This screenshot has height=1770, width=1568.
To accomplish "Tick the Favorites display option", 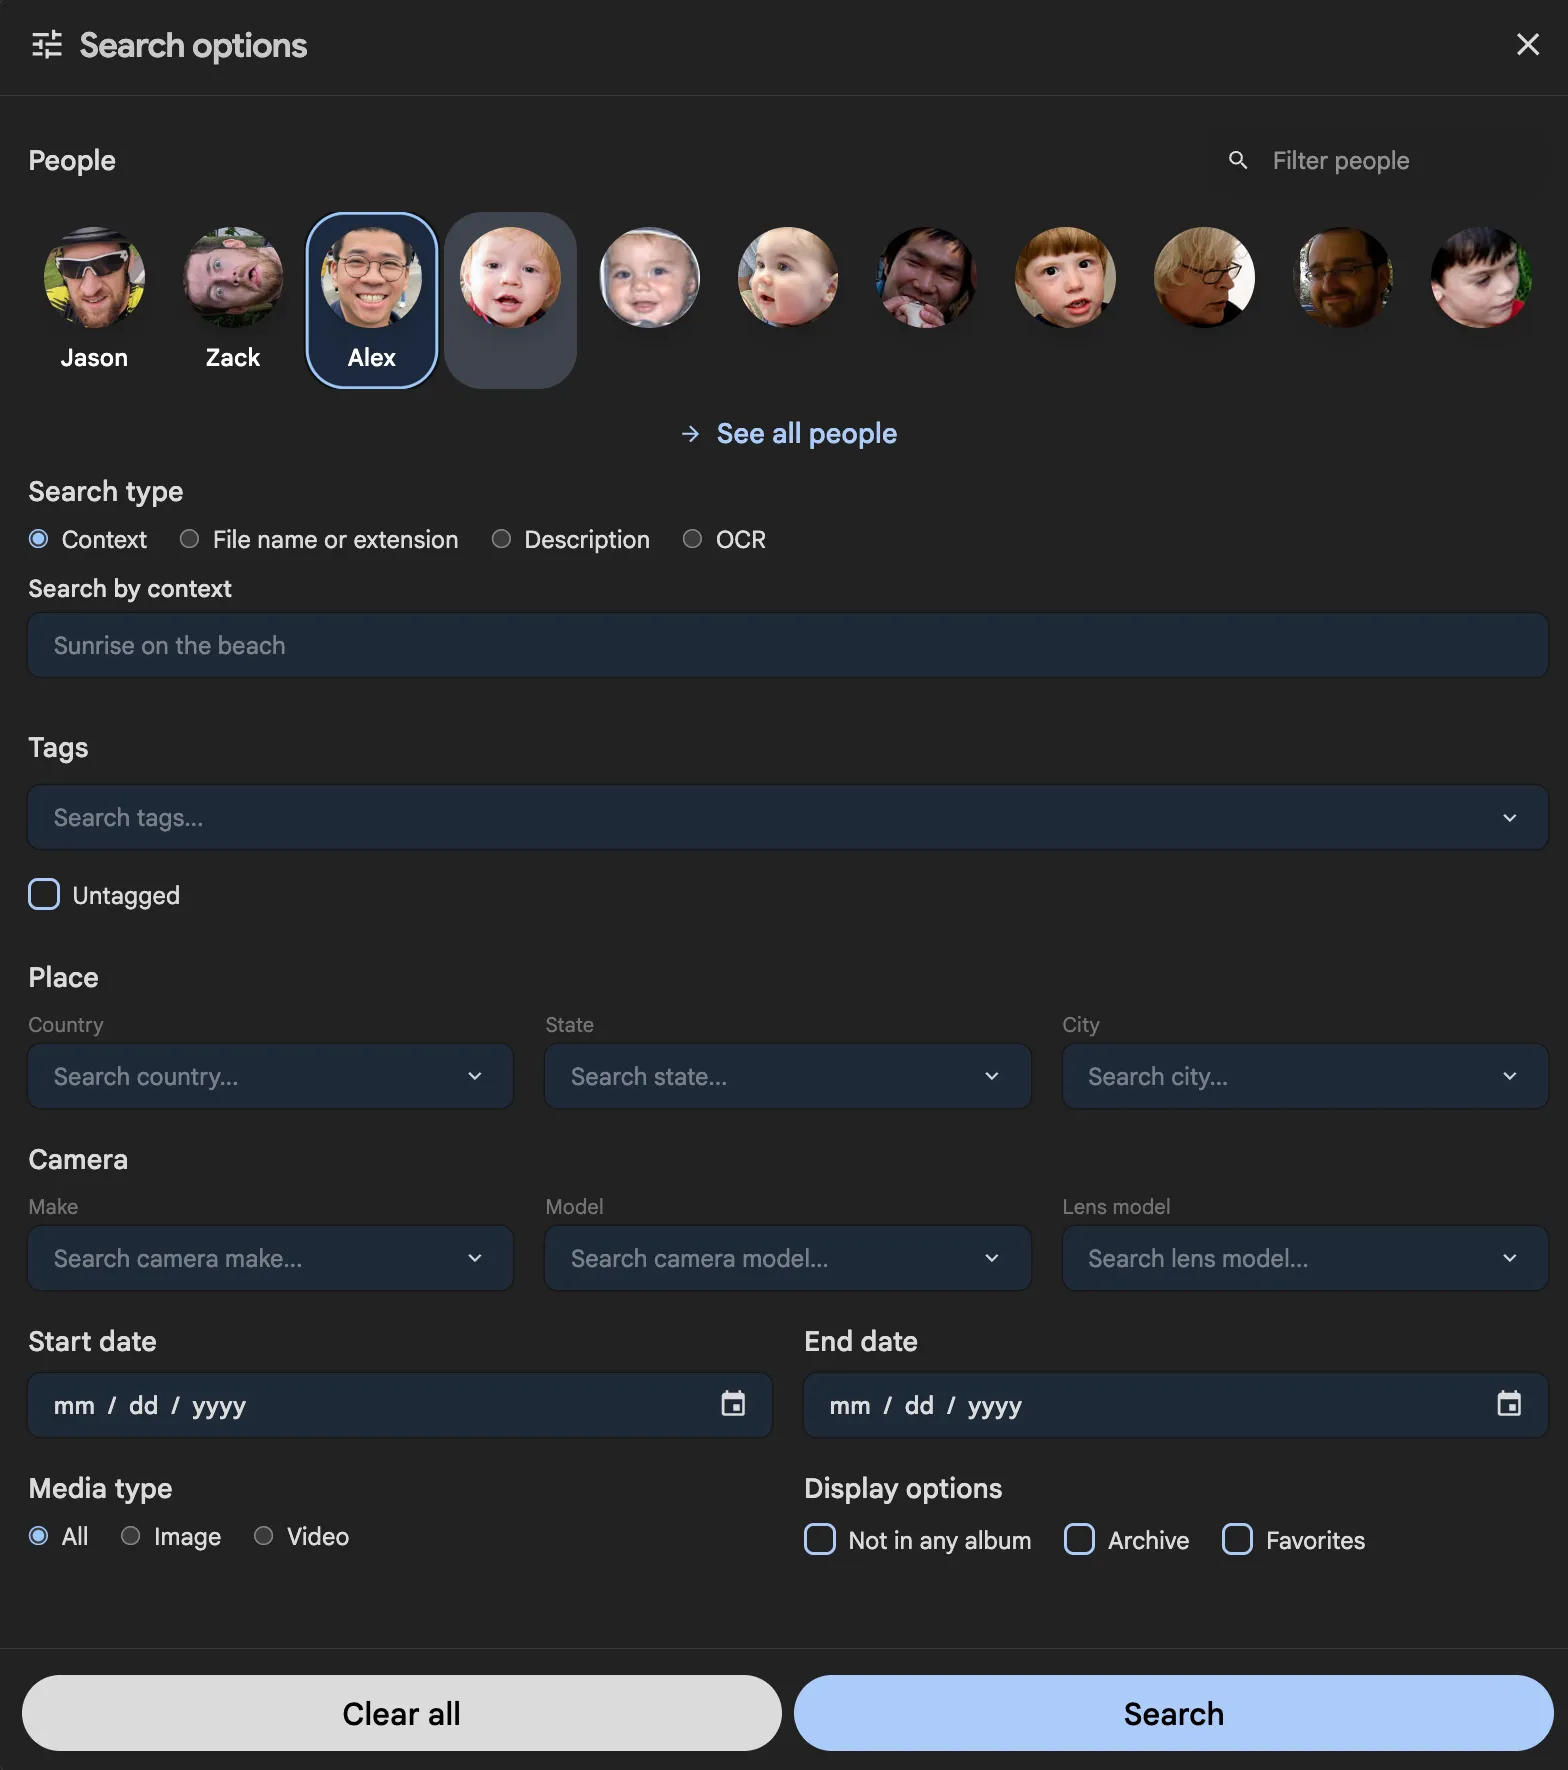I will 1237,1539.
